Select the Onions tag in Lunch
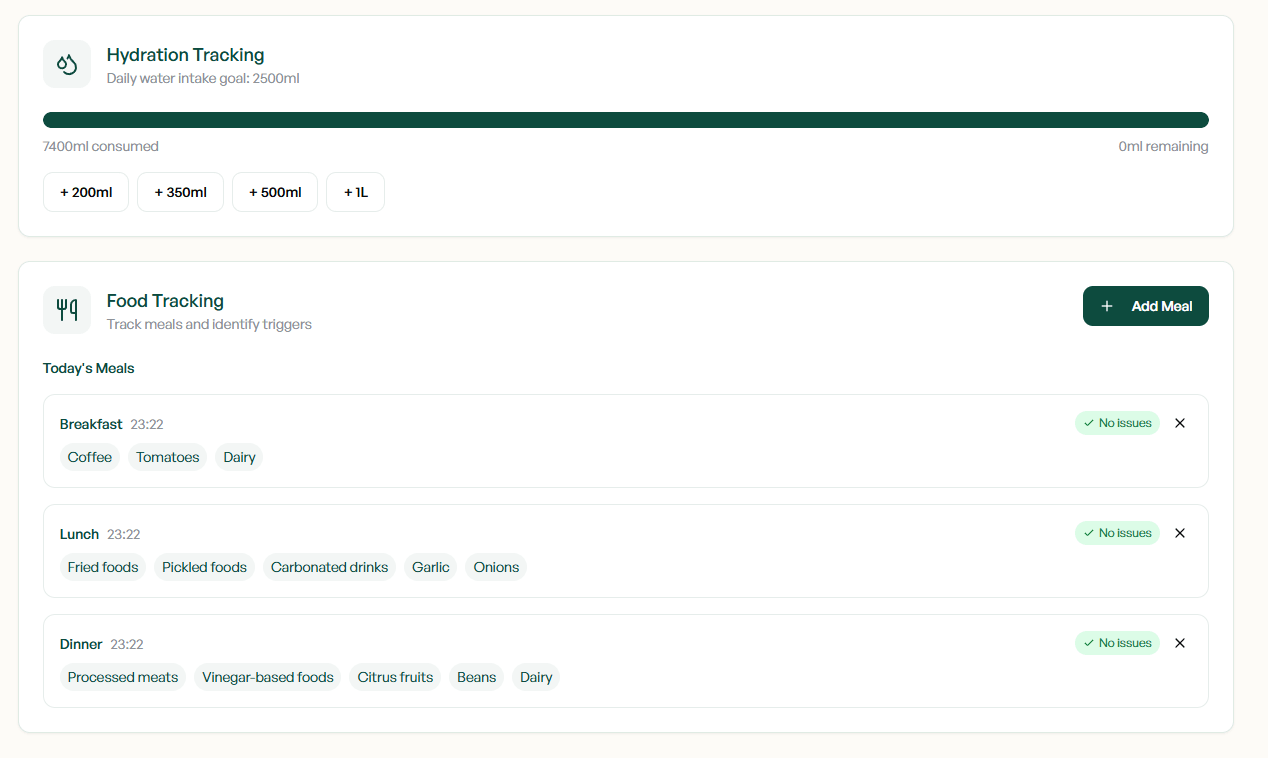This screenshot has width=1268, height=758. (496, 567)
